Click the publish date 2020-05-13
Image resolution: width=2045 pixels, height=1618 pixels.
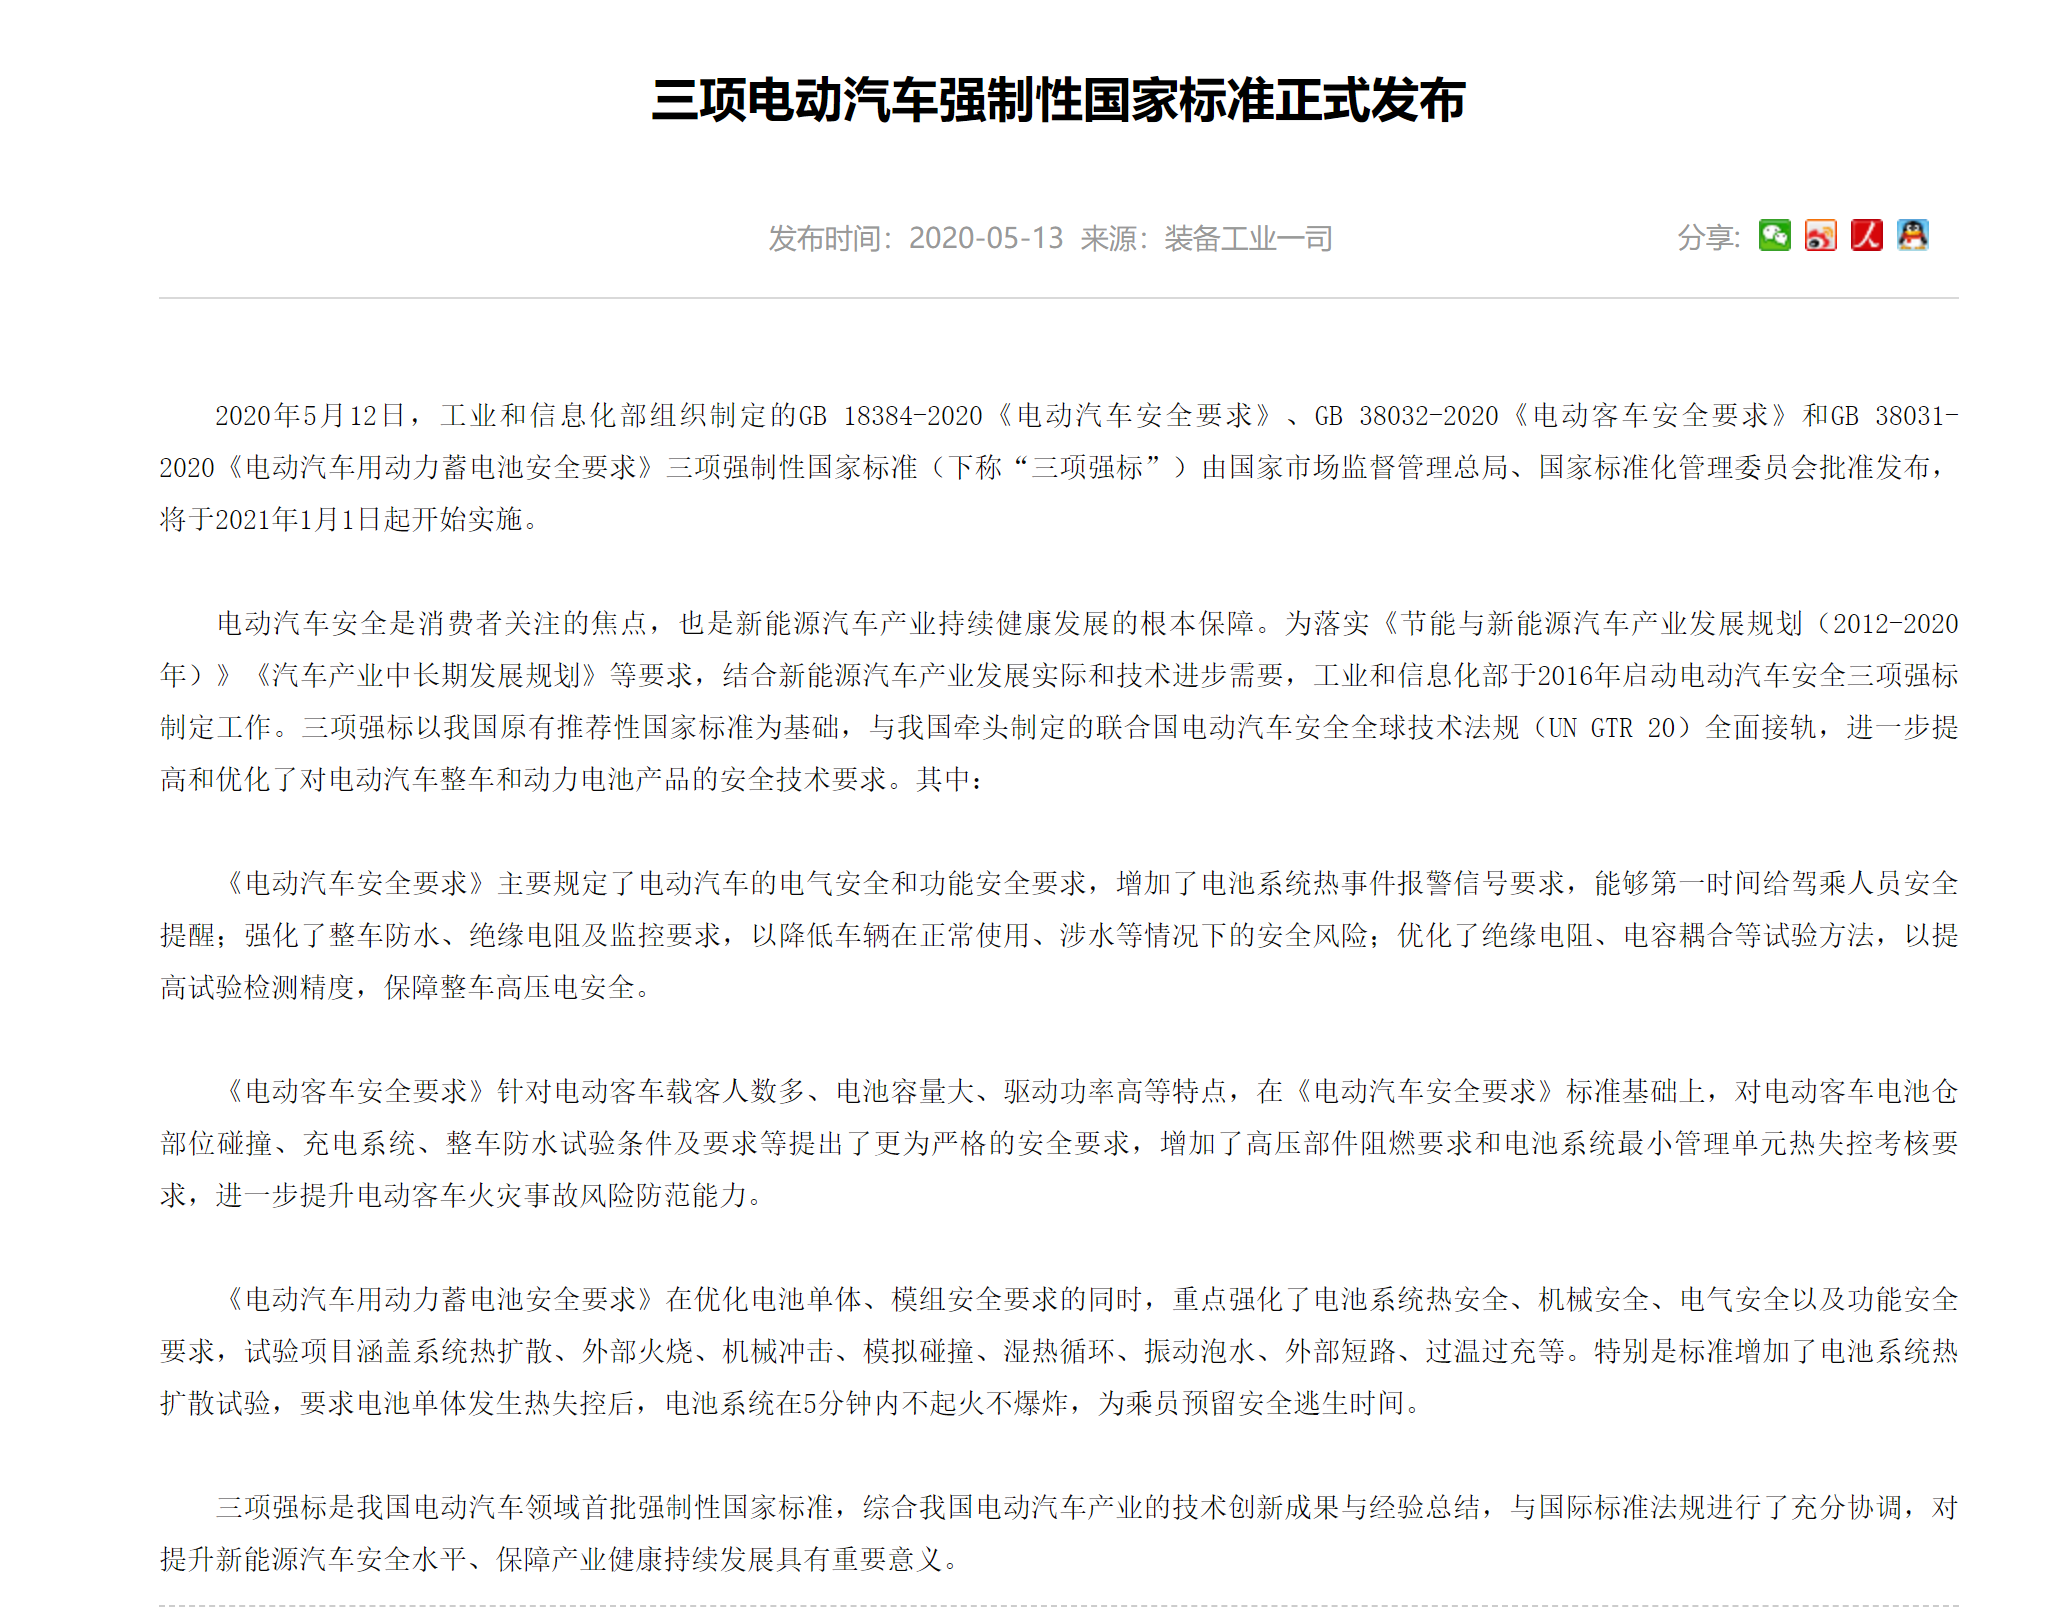(x=985, y=238)
